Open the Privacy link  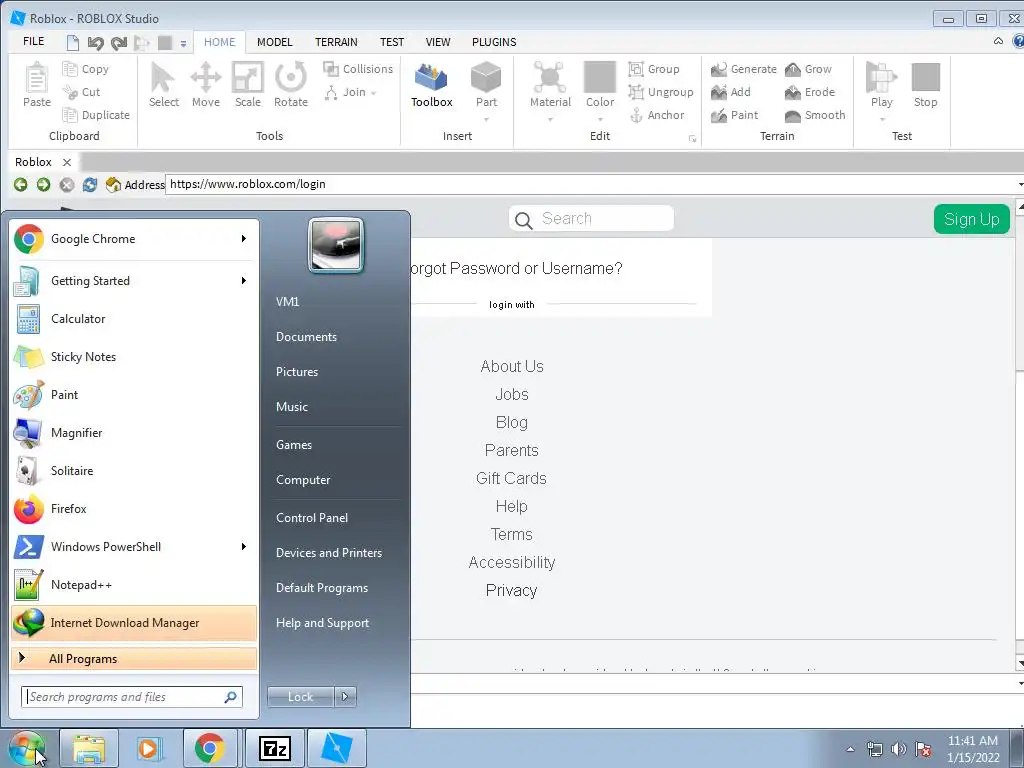click(x=511, y=590)
